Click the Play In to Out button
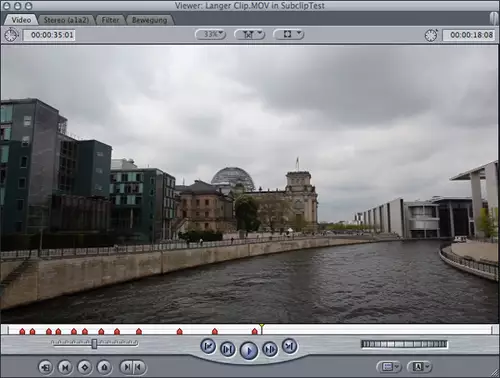This screenshot has width=500, height=378. coord(228,349)
